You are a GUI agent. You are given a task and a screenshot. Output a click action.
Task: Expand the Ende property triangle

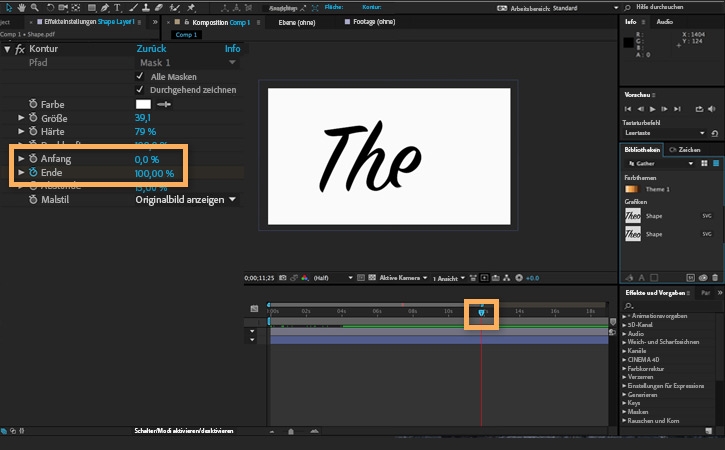[21, 172]
